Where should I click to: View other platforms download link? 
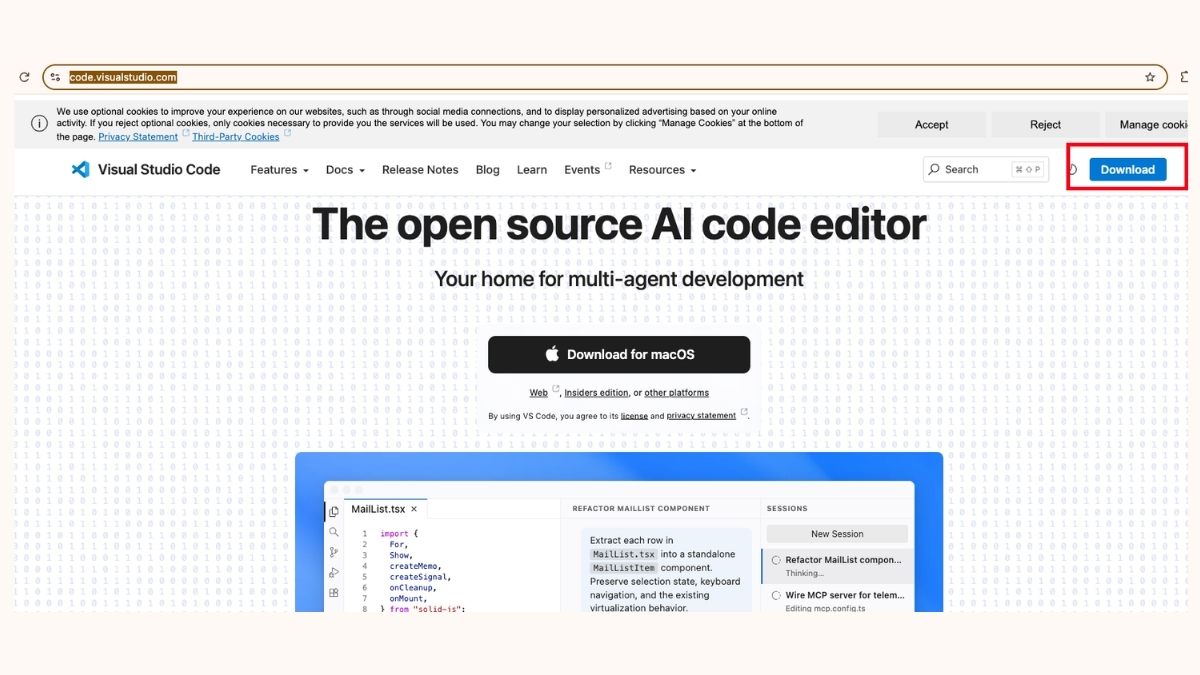click(x=676, y=393)
